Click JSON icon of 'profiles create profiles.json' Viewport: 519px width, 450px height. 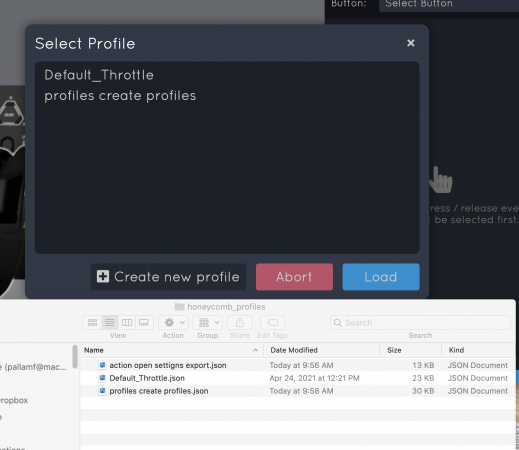click(x=102, y=391)
